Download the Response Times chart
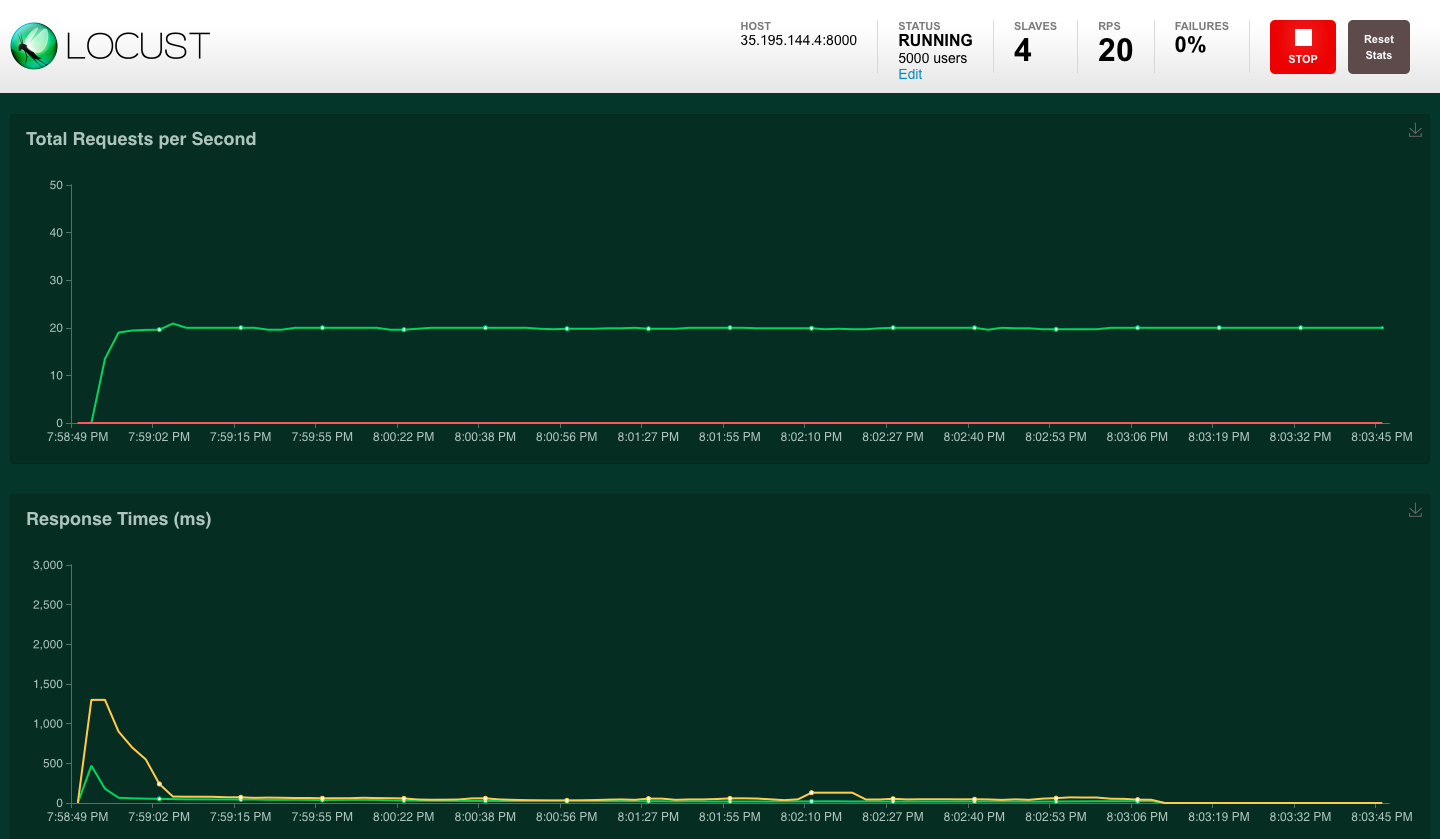 (1415, 510)
